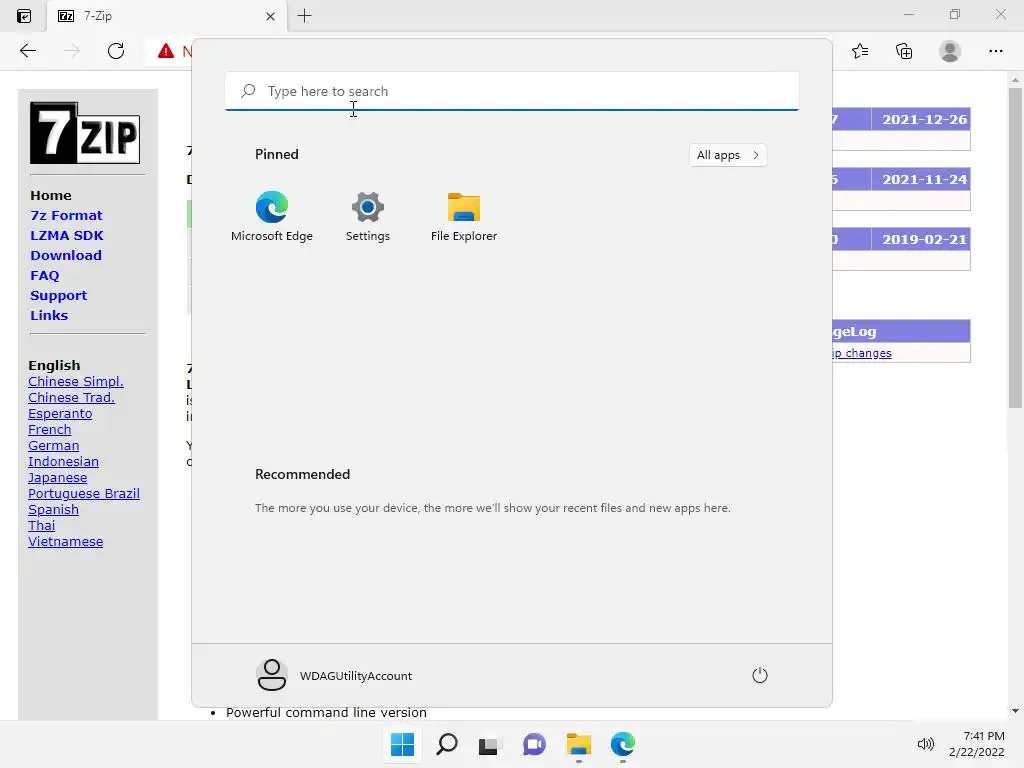Switch language to Chinese Trad.
Viewport: 1024px width, 768px height.
(71, 398)
